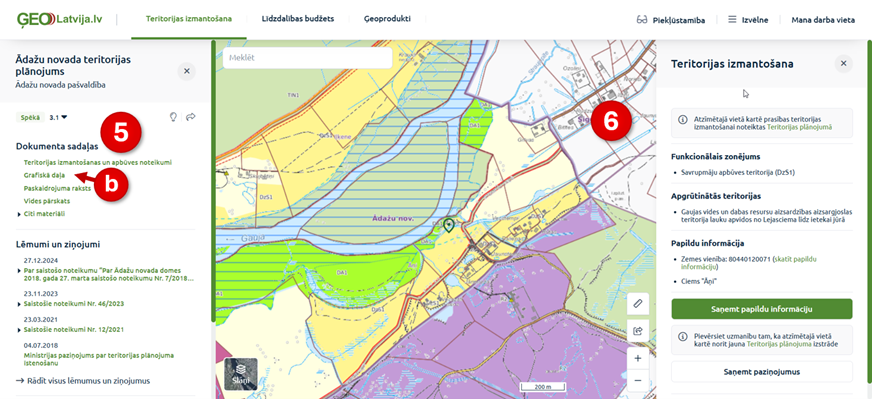
Task: Zoom out with the minus button
Action: point(638,380)
